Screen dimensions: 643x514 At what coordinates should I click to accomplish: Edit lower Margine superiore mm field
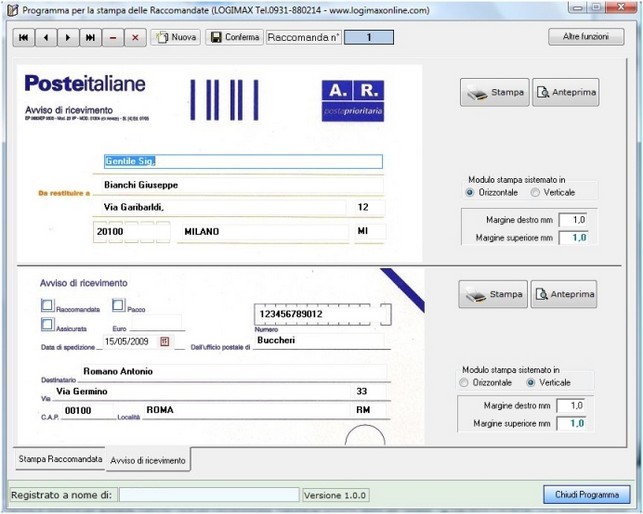571,423
